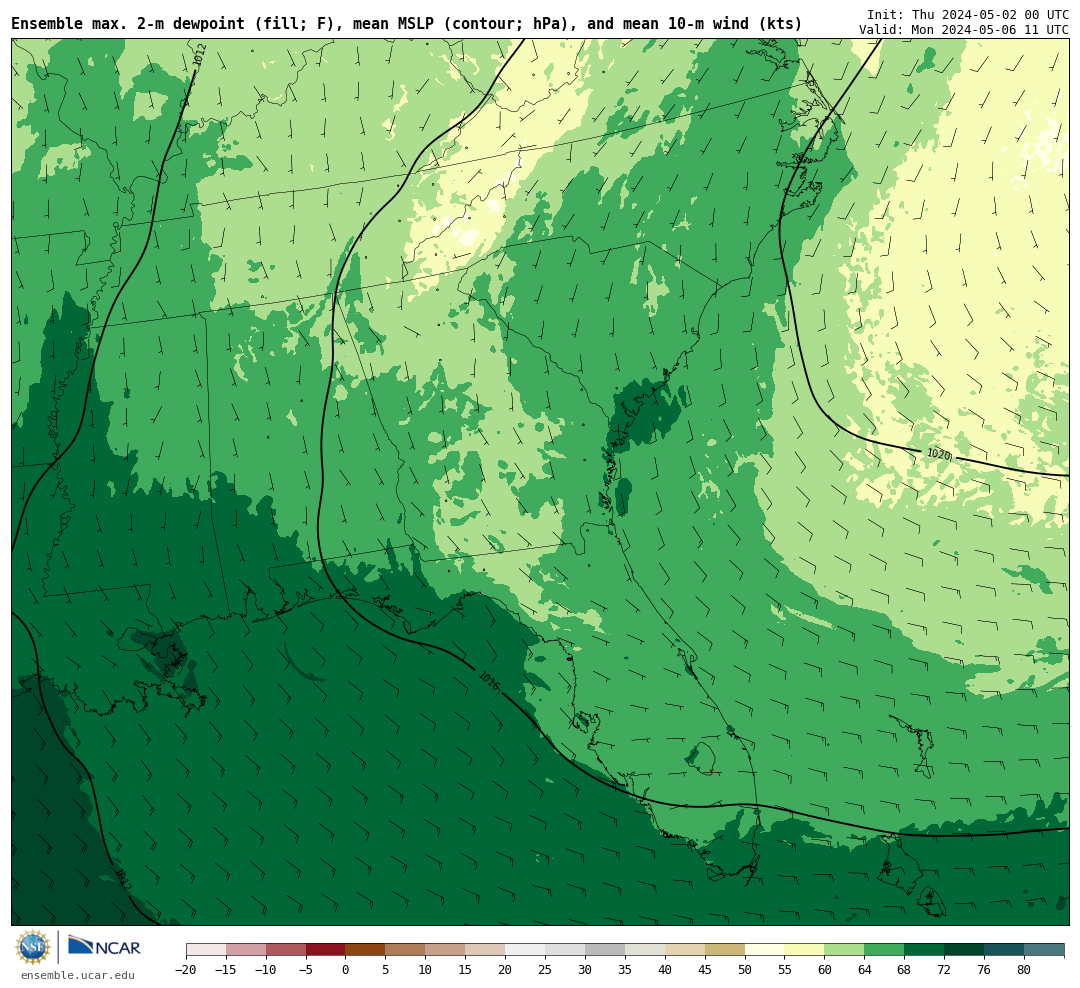Click the '80' tick label on colorbar
Viewport: 1080px width, 988px height.
1025,970
